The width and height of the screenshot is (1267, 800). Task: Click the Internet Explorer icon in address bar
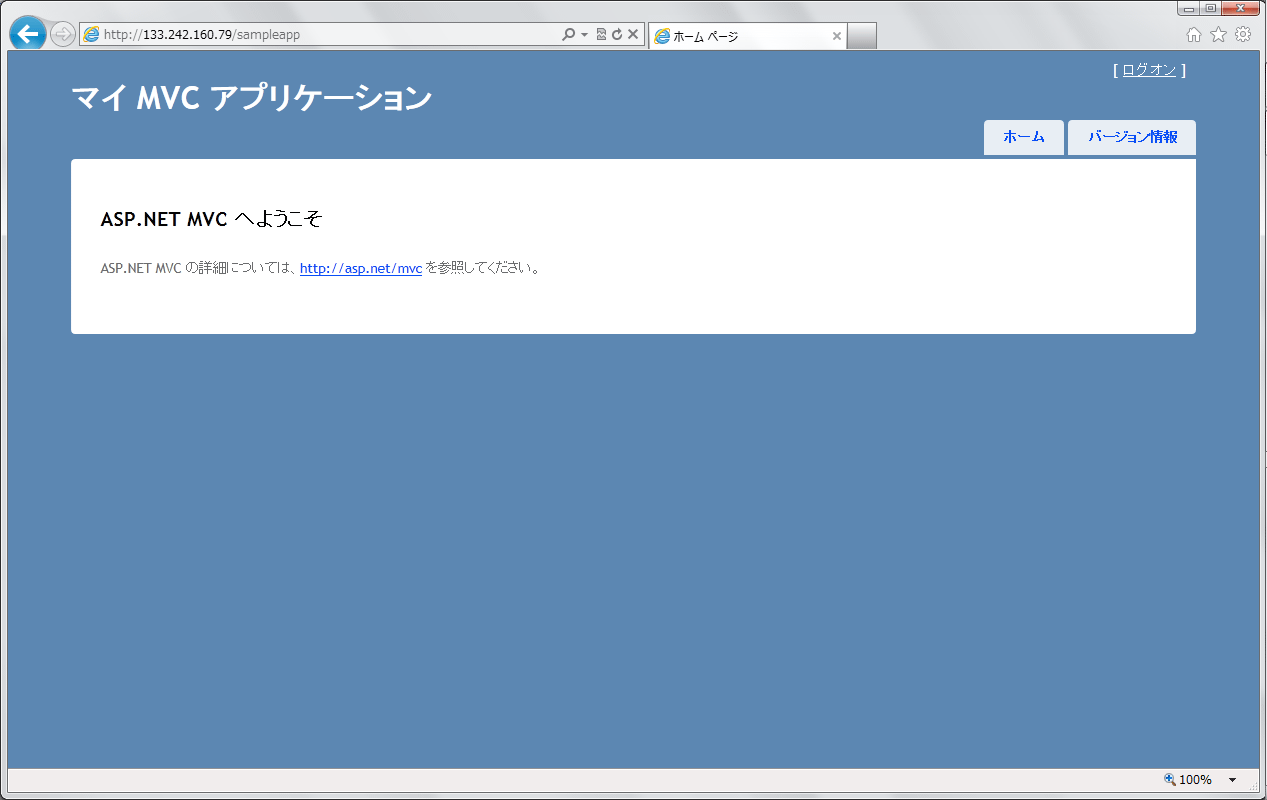tap(90, 33)
